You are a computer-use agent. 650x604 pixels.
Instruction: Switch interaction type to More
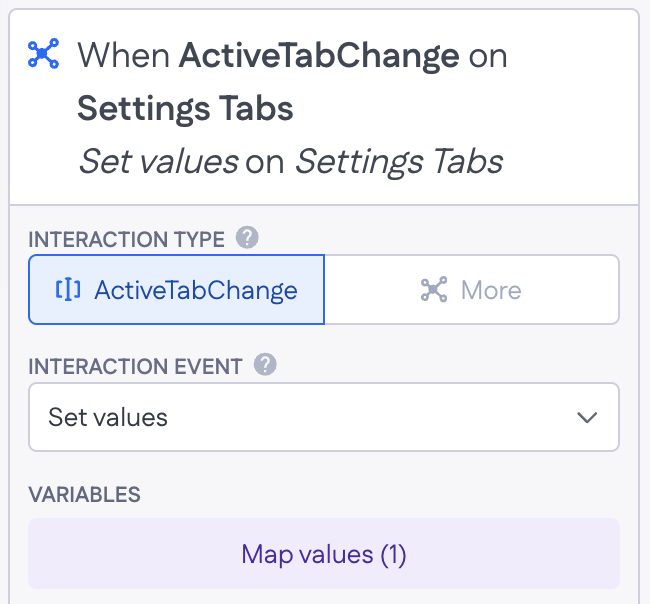[x=472, y=289]
